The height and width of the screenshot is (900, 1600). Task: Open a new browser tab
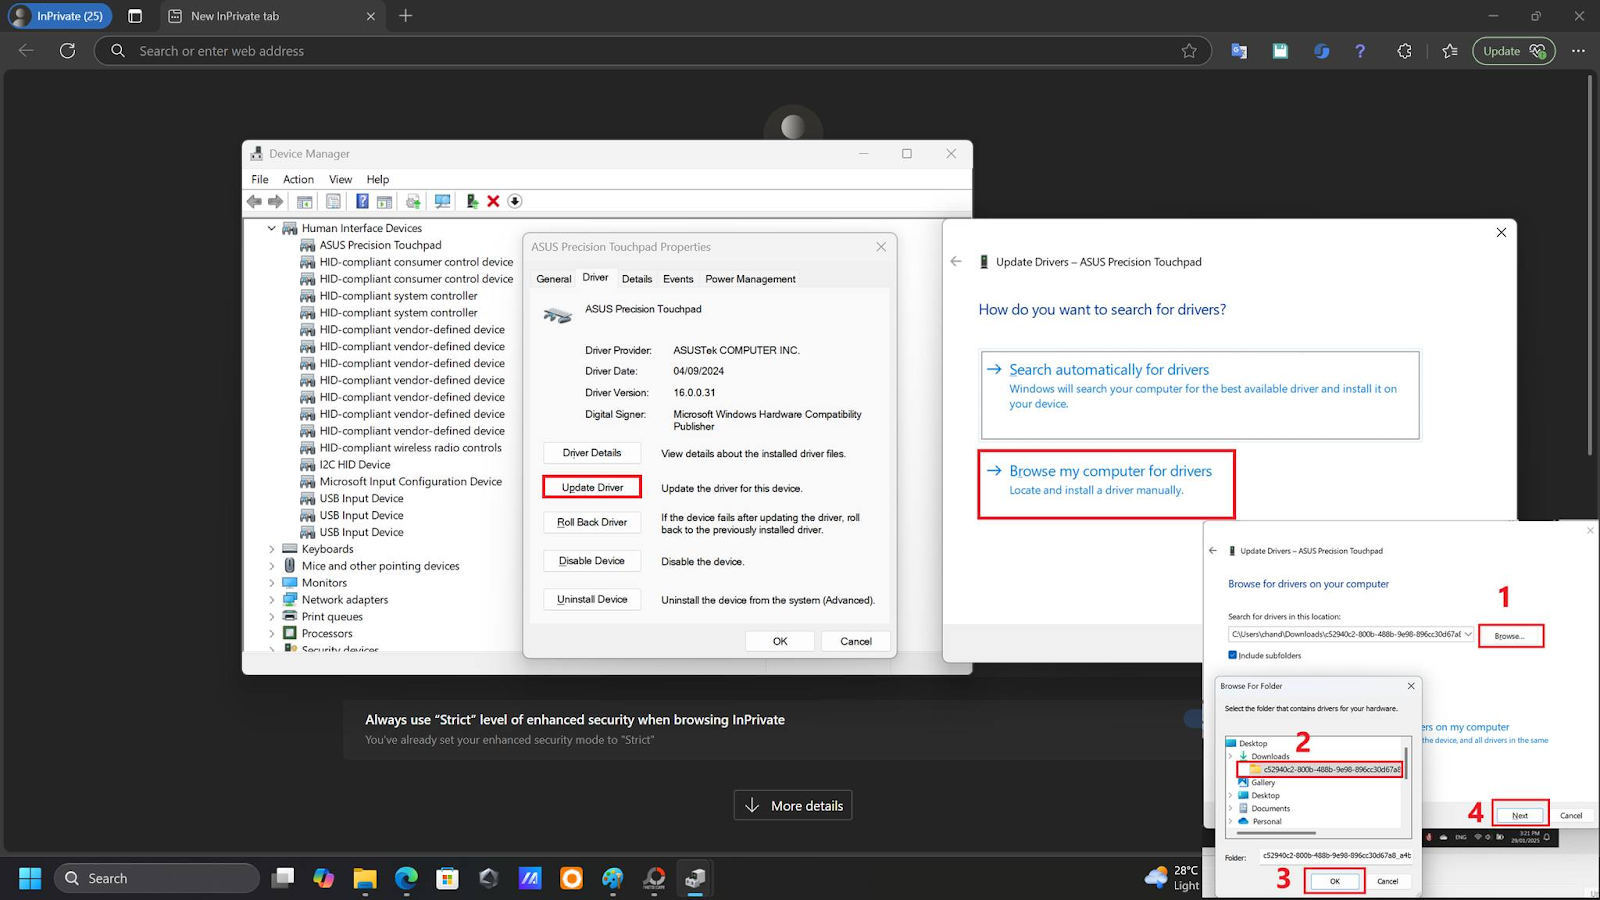click(x=406, y=16)
